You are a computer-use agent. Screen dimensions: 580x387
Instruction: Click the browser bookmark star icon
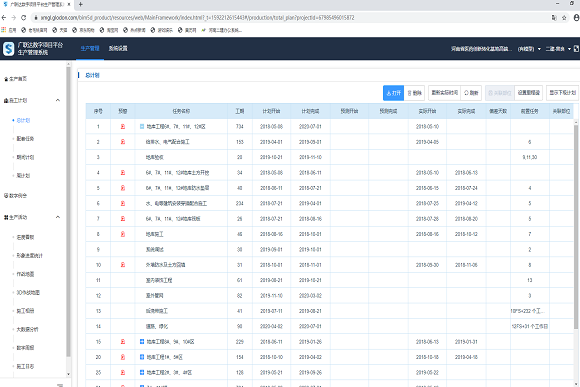pyautogui.click(x=564, y=18)
